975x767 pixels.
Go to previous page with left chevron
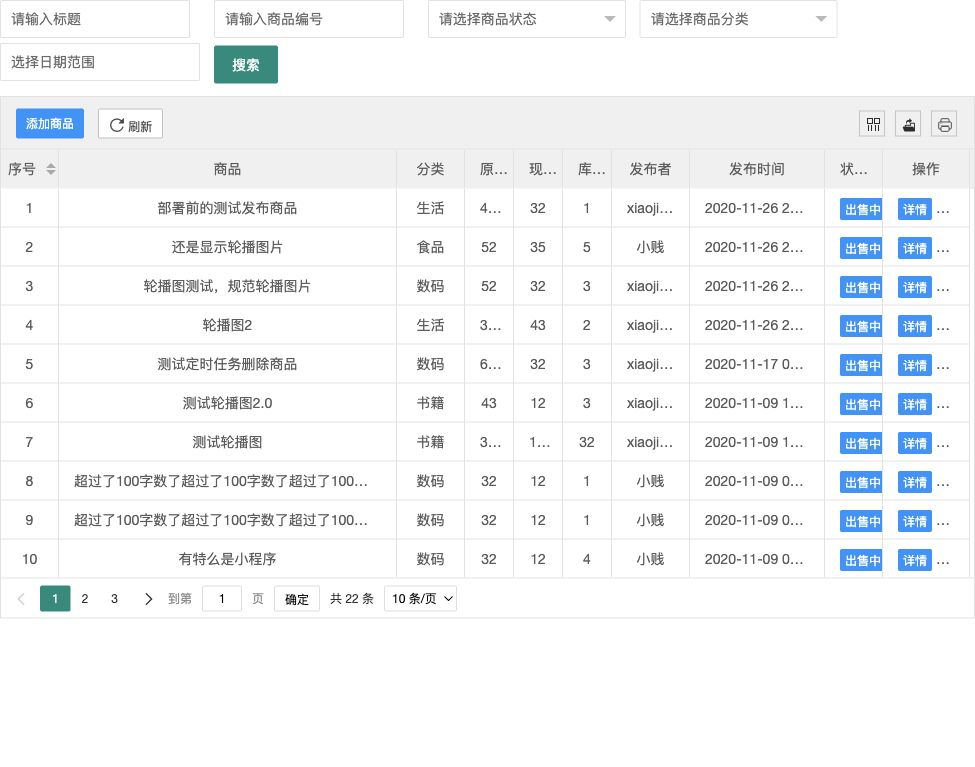pos(21,598)
